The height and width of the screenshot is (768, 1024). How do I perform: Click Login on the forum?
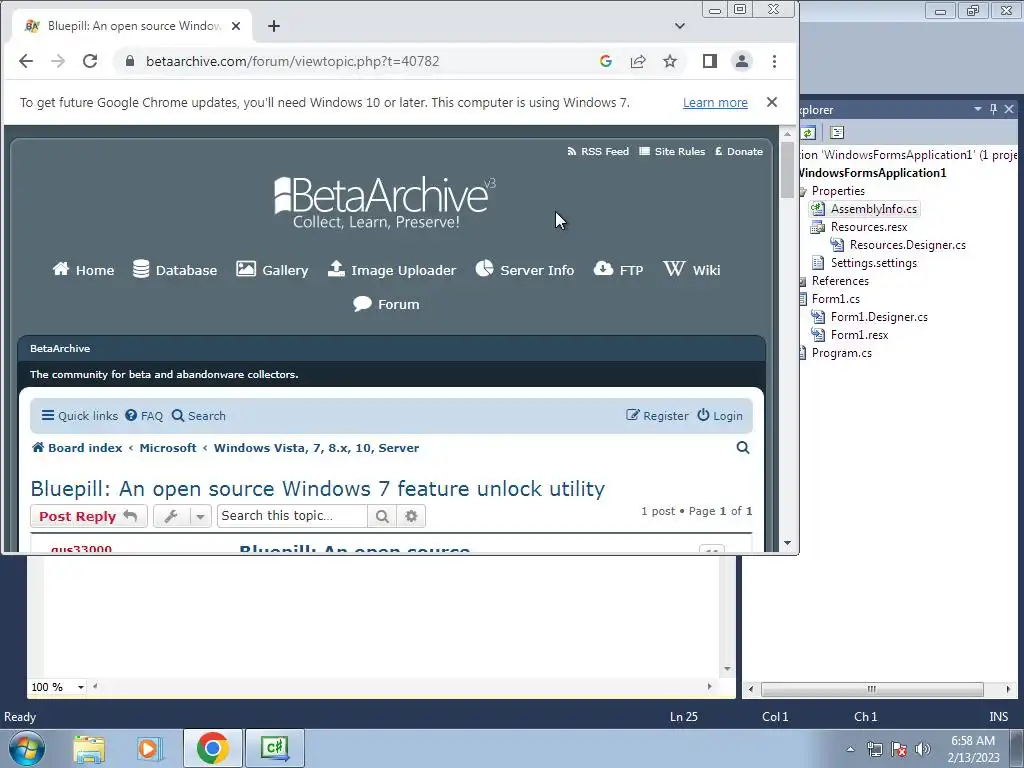(720, 416)
